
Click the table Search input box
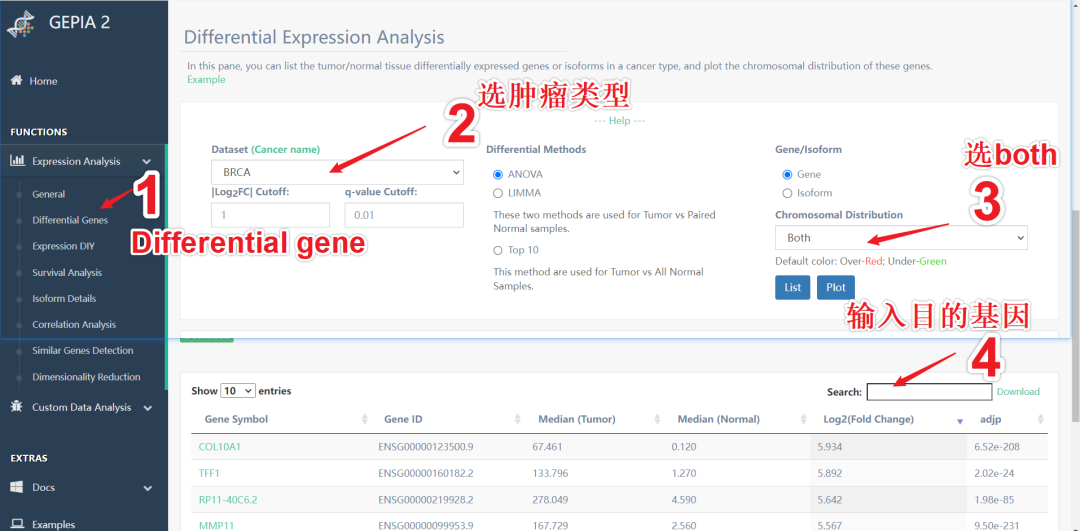929,391
